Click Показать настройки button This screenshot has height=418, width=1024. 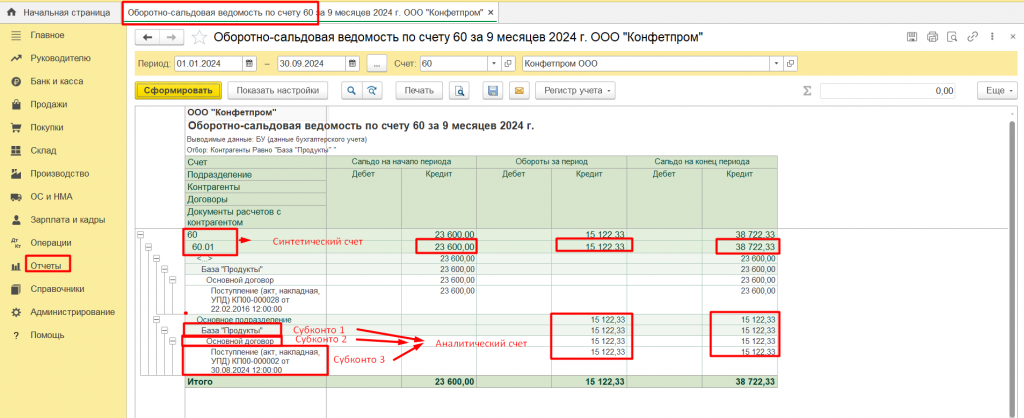pos(278,91)
